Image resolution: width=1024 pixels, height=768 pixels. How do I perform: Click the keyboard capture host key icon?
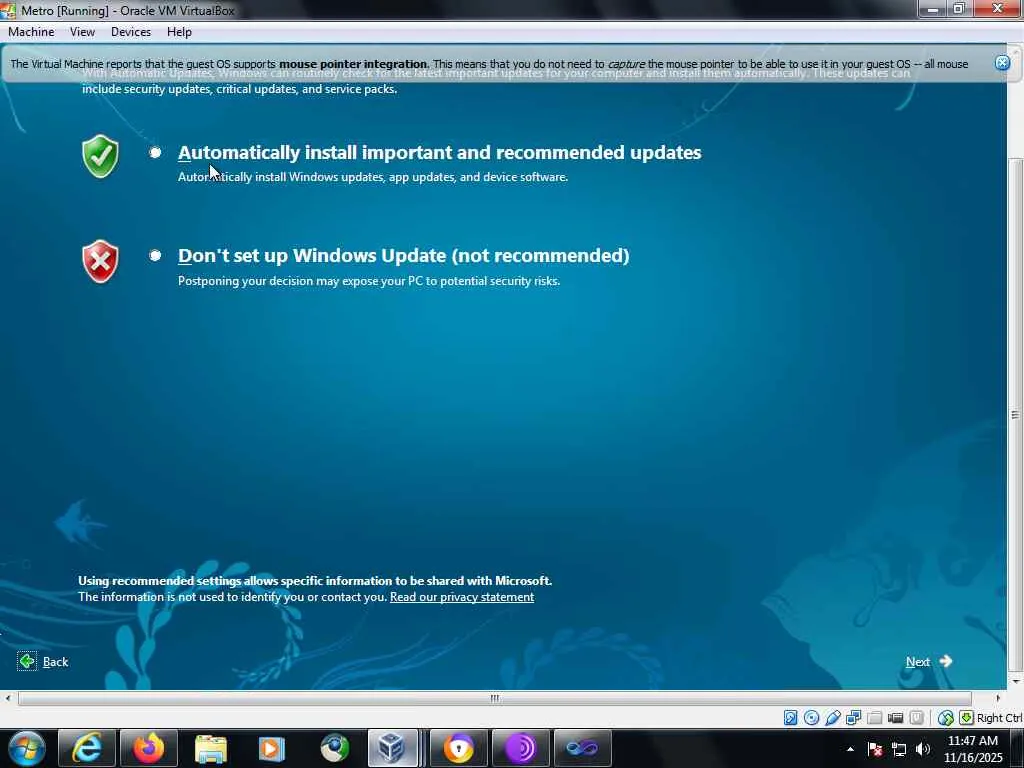pyautogui.click(x=966, y=718)
